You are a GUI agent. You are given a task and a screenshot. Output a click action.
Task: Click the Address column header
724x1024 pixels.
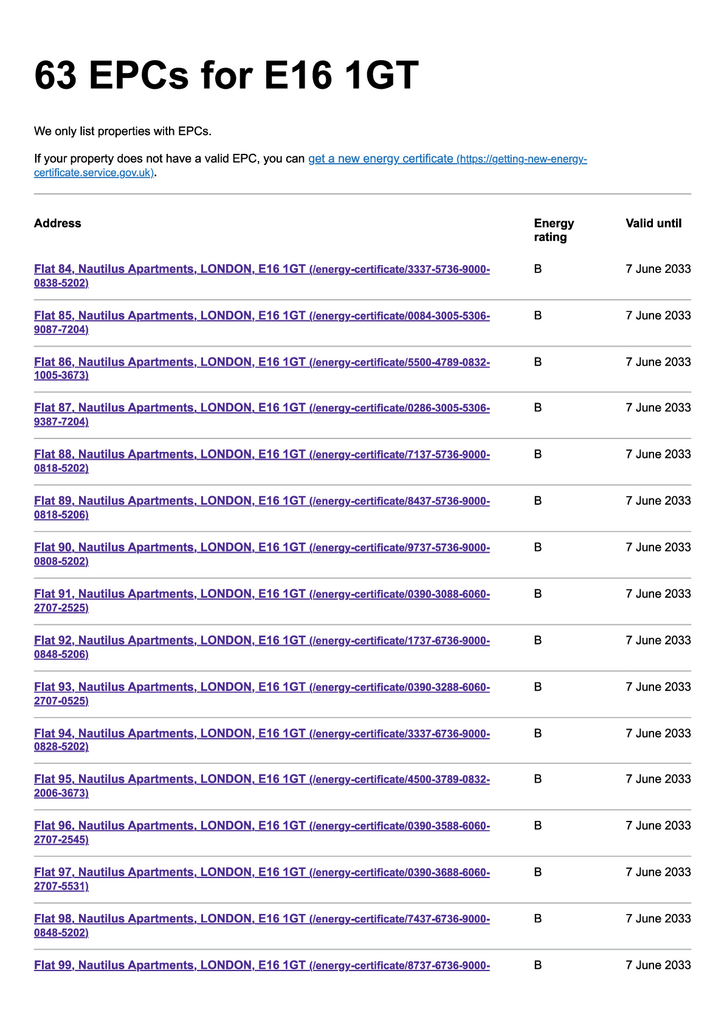tap(57, 223)
